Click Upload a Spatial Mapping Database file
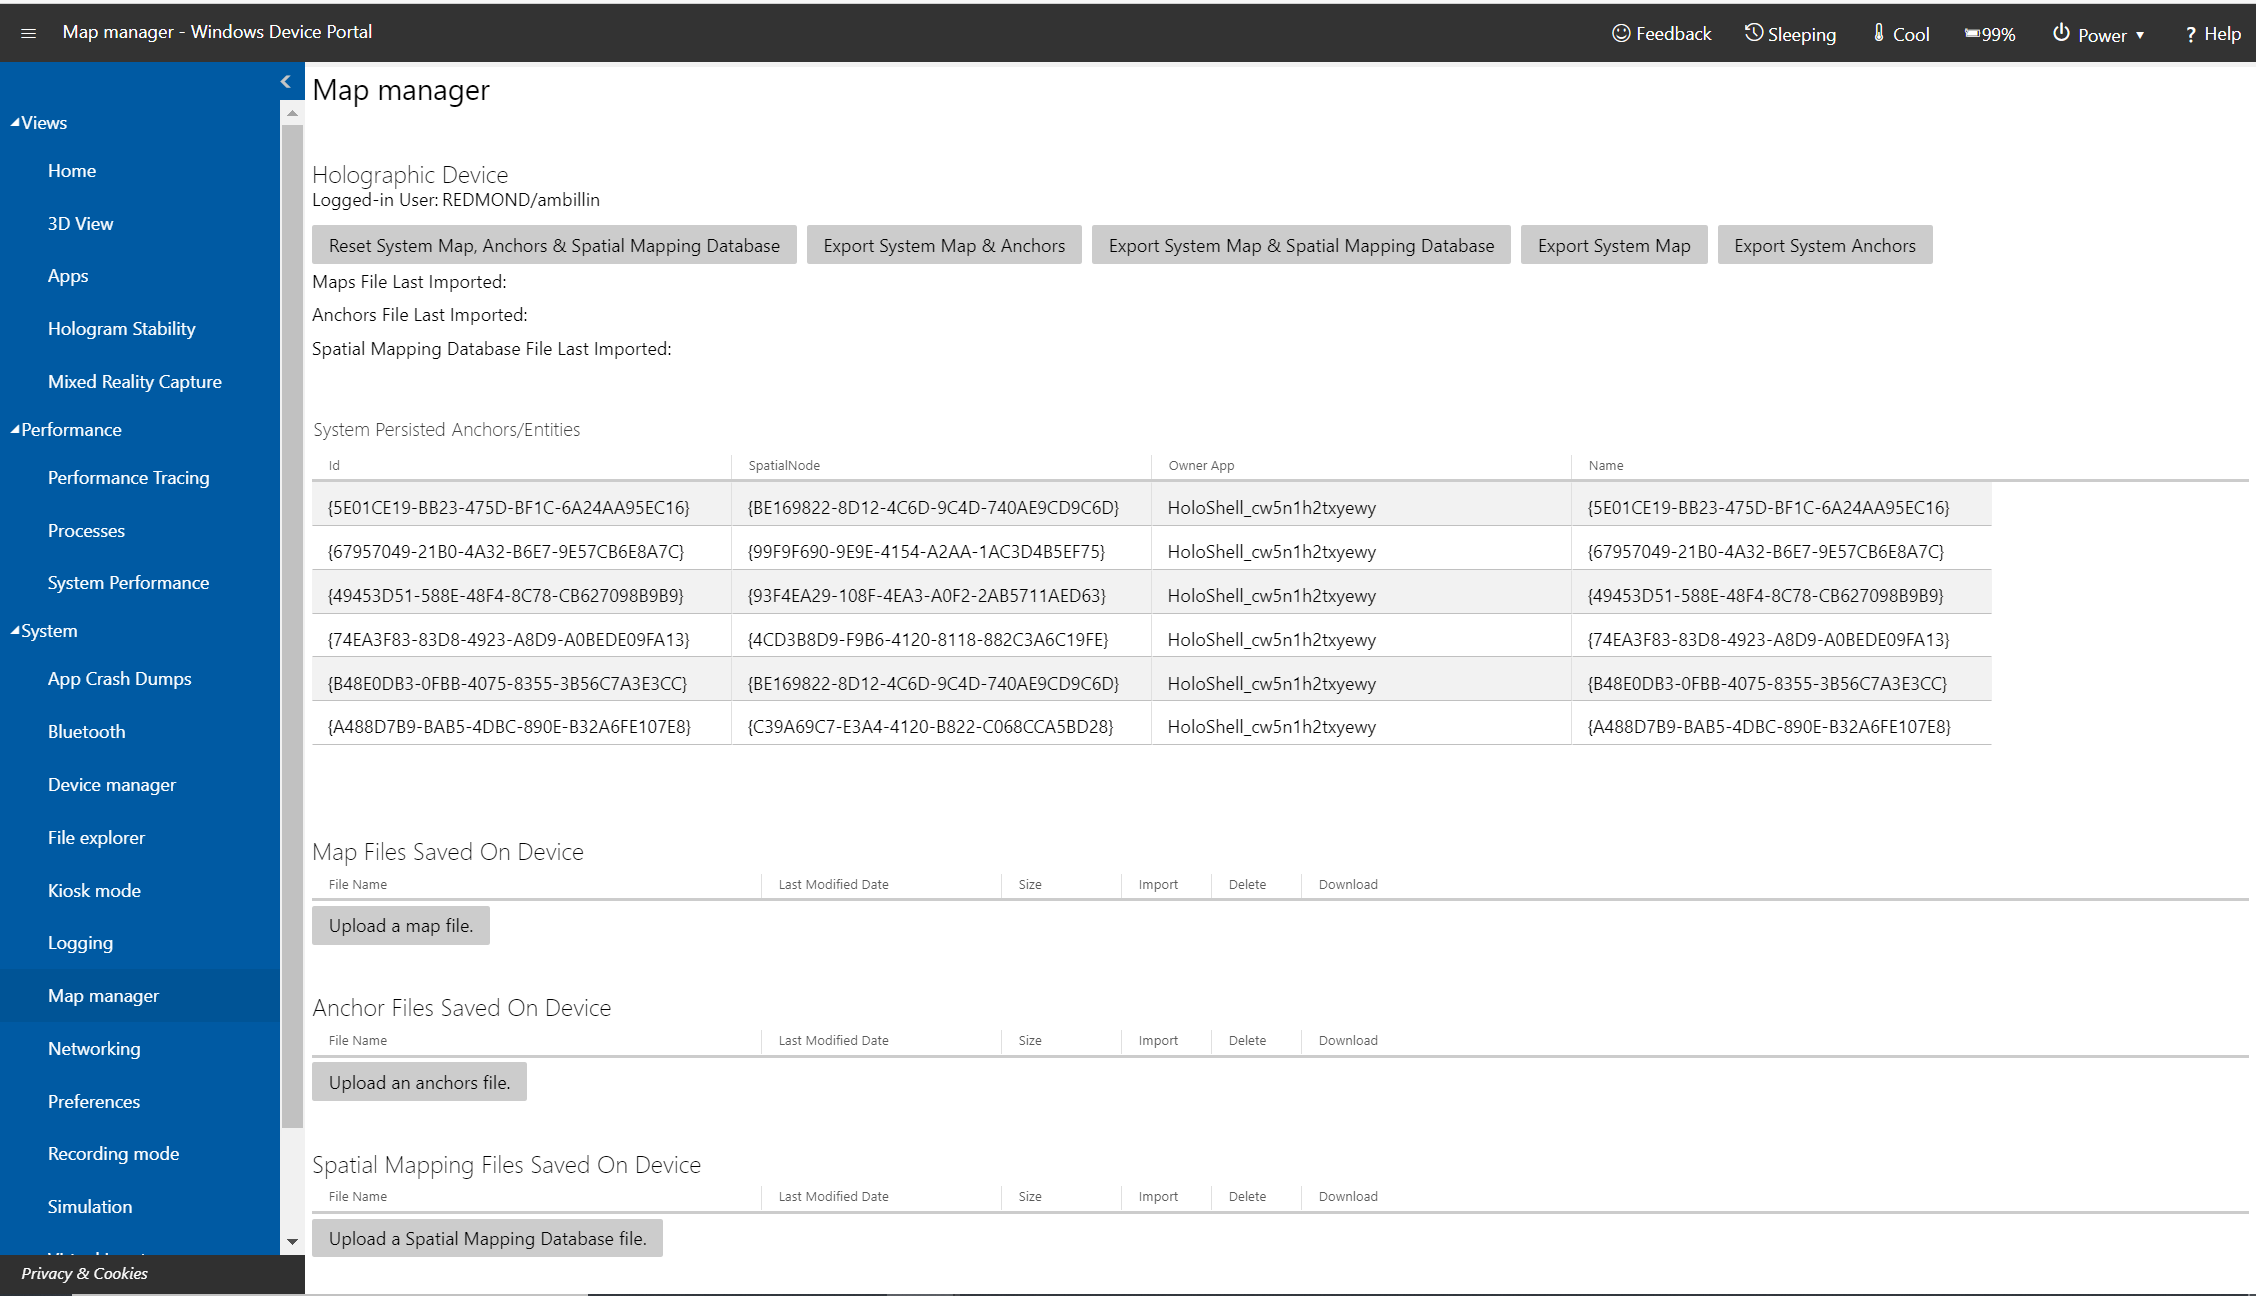 pyautogui.click(x=487, y=1237)
